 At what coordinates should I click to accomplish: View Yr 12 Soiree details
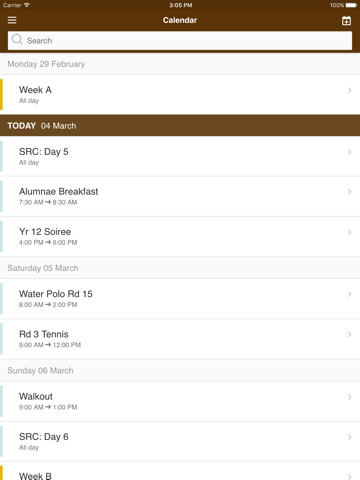(x=180, y=237)
